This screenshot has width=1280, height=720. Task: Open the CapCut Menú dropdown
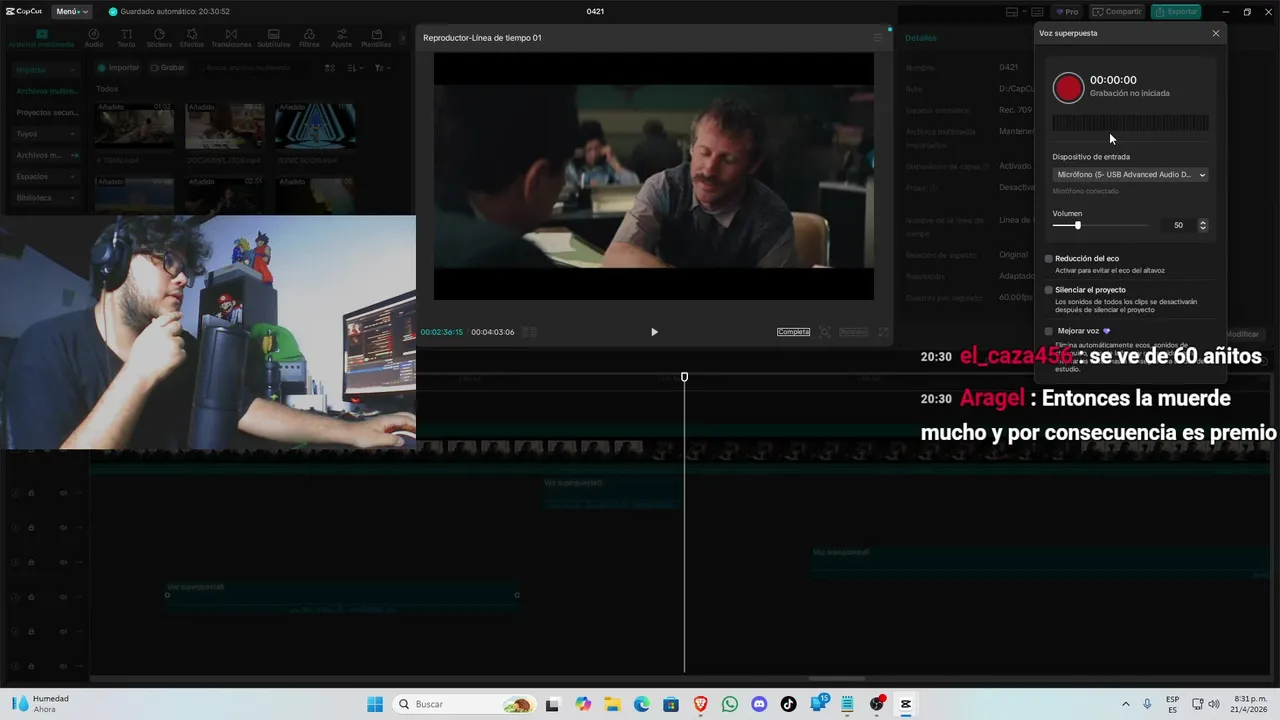(x=71, y=11)
